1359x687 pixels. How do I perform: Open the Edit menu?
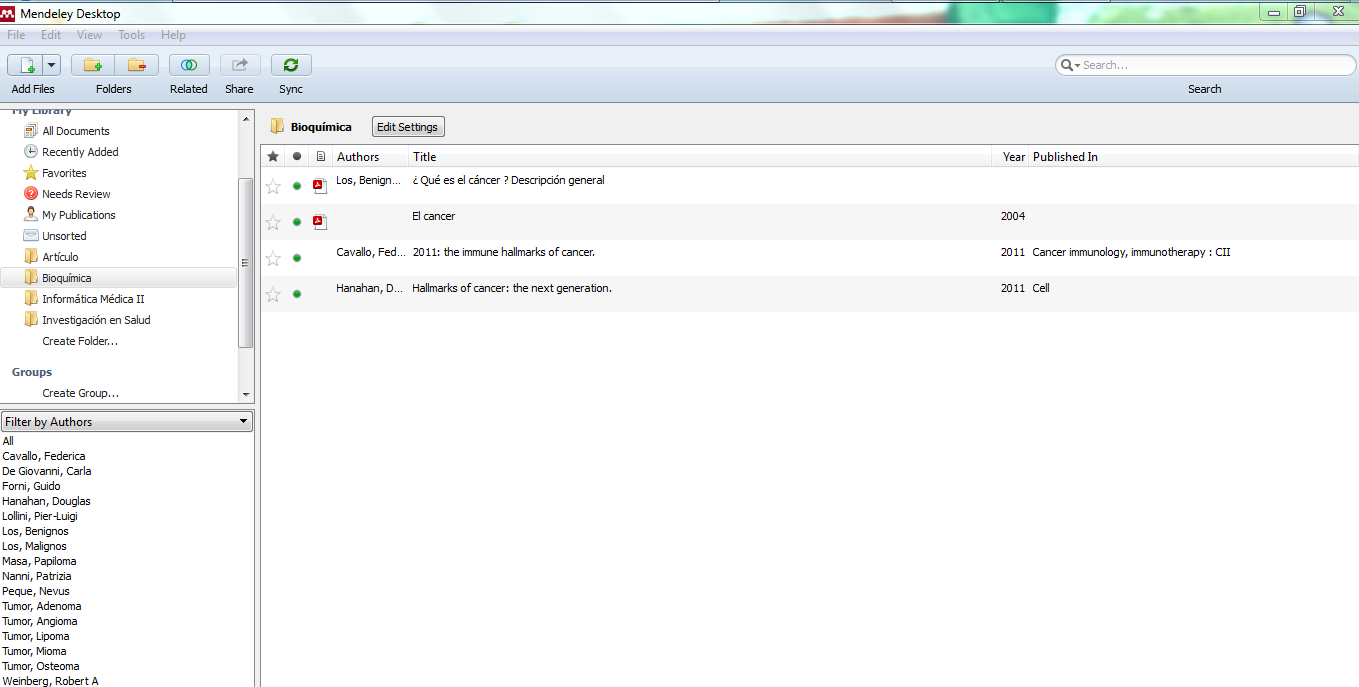click(51, 35)
